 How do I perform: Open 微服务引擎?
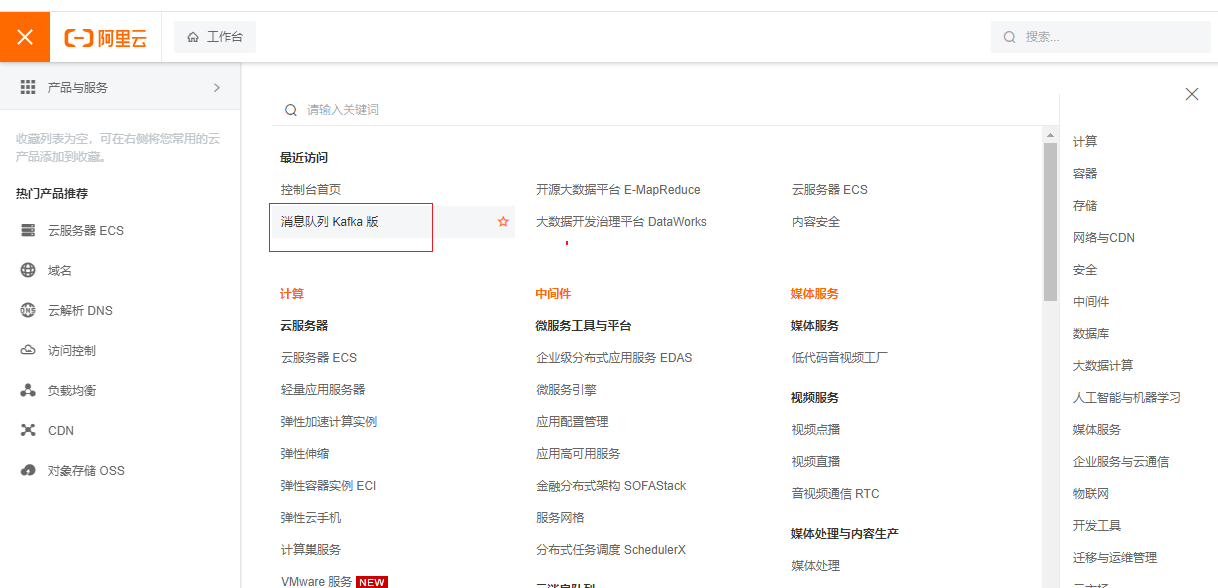[566, 390]
